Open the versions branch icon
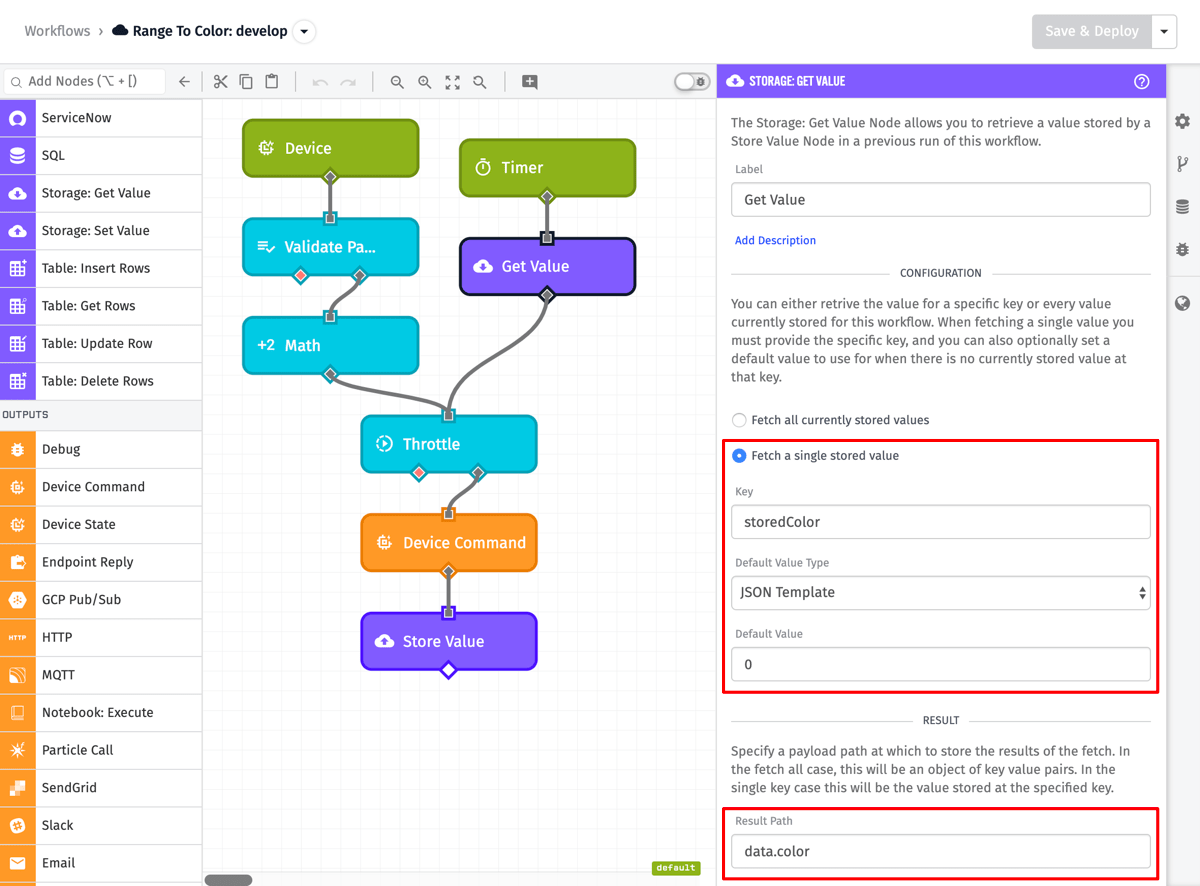Screen dimensions: 1200x886 [x=1183, y=164]
